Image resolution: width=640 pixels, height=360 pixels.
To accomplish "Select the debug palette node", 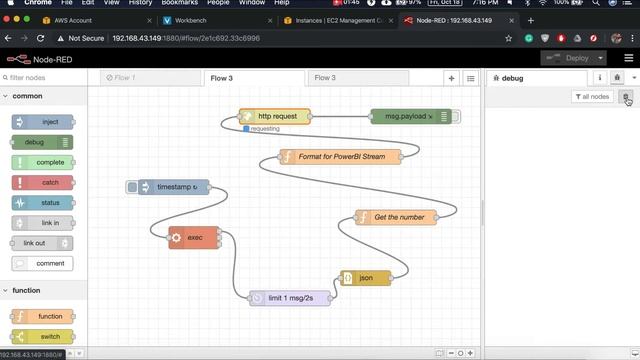I will pyautogui.click(x=42, y=142).
